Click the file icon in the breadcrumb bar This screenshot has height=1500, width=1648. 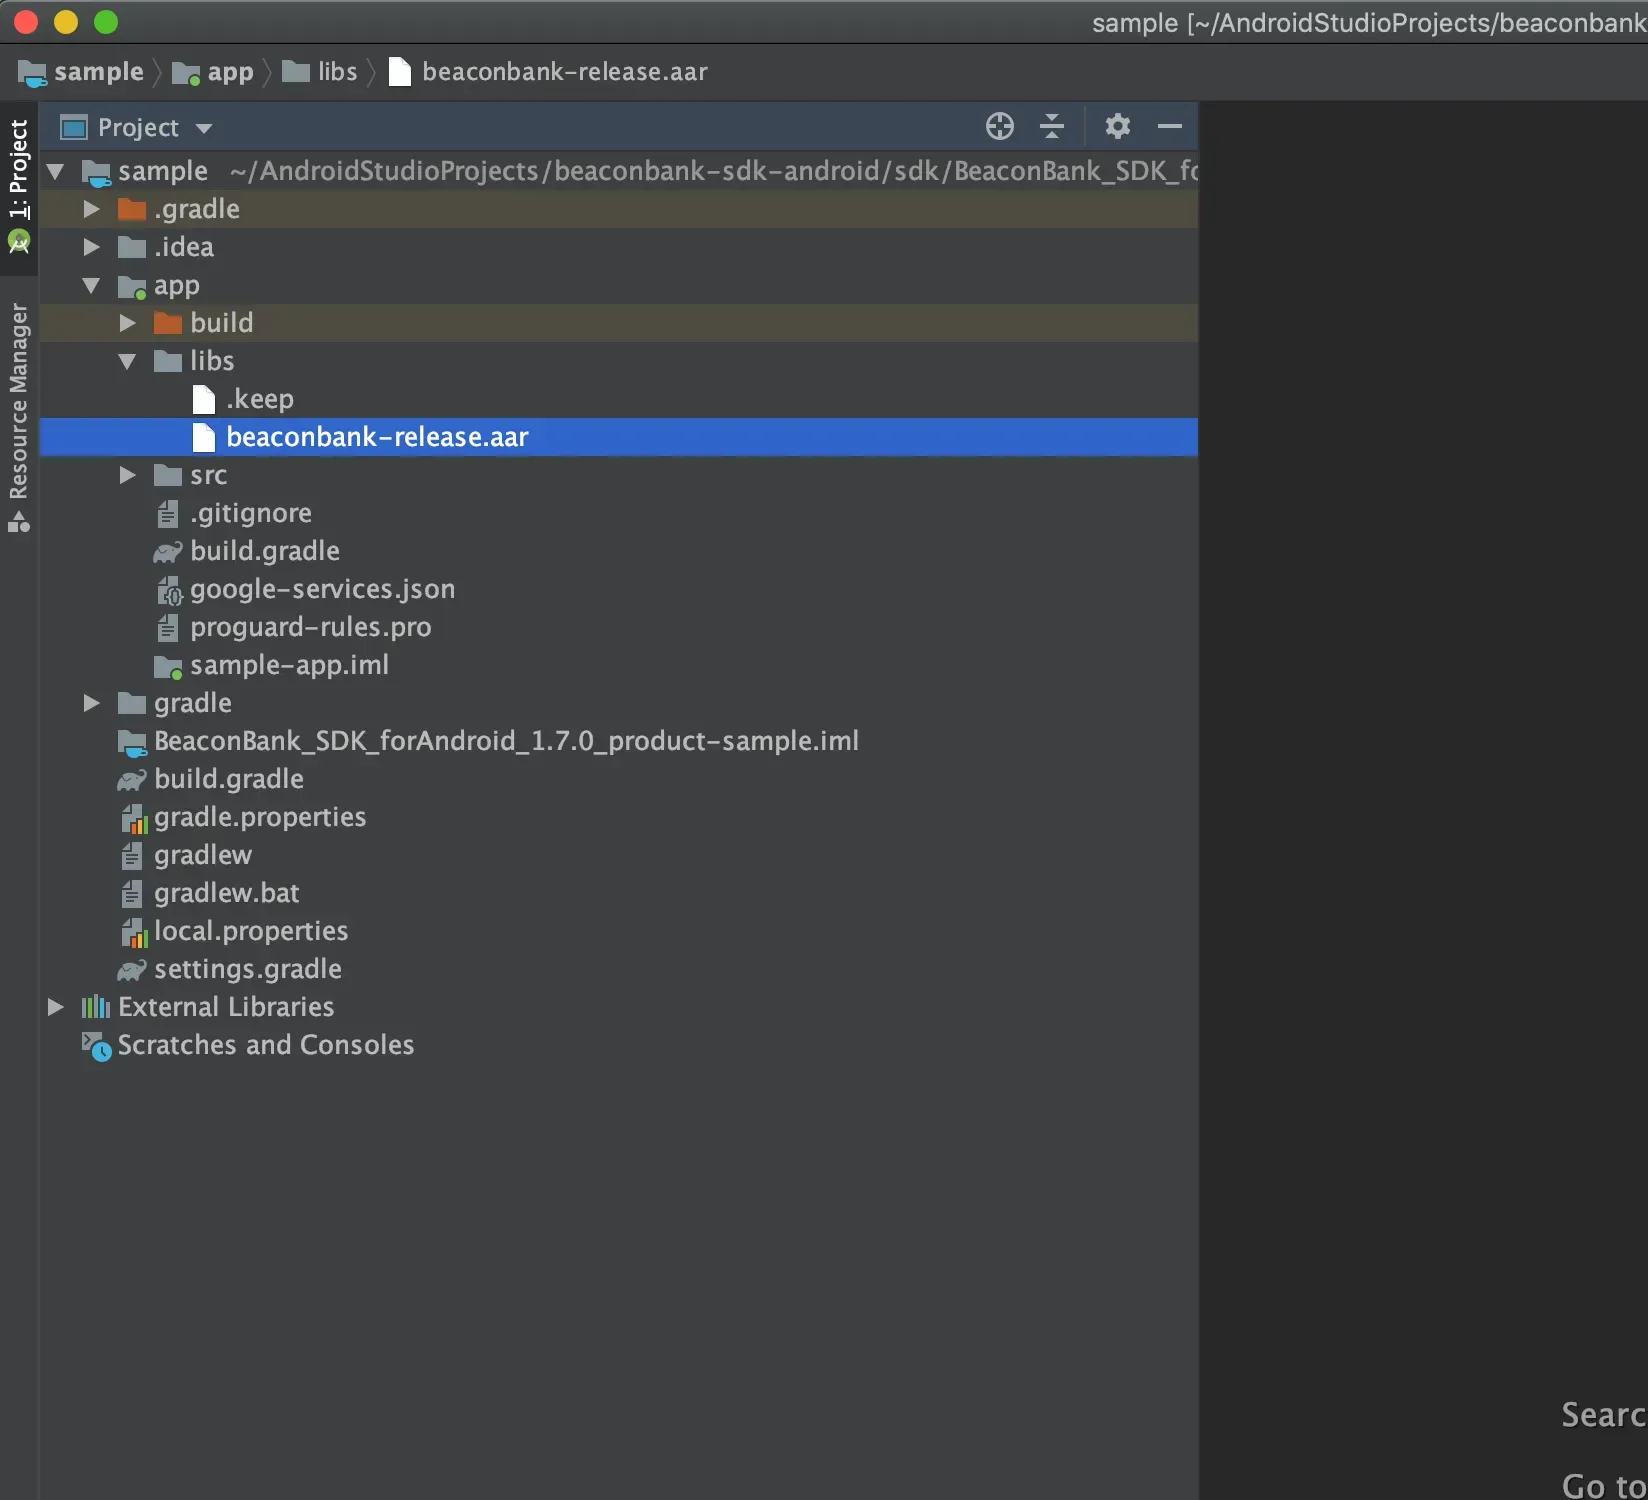point(399,71)
